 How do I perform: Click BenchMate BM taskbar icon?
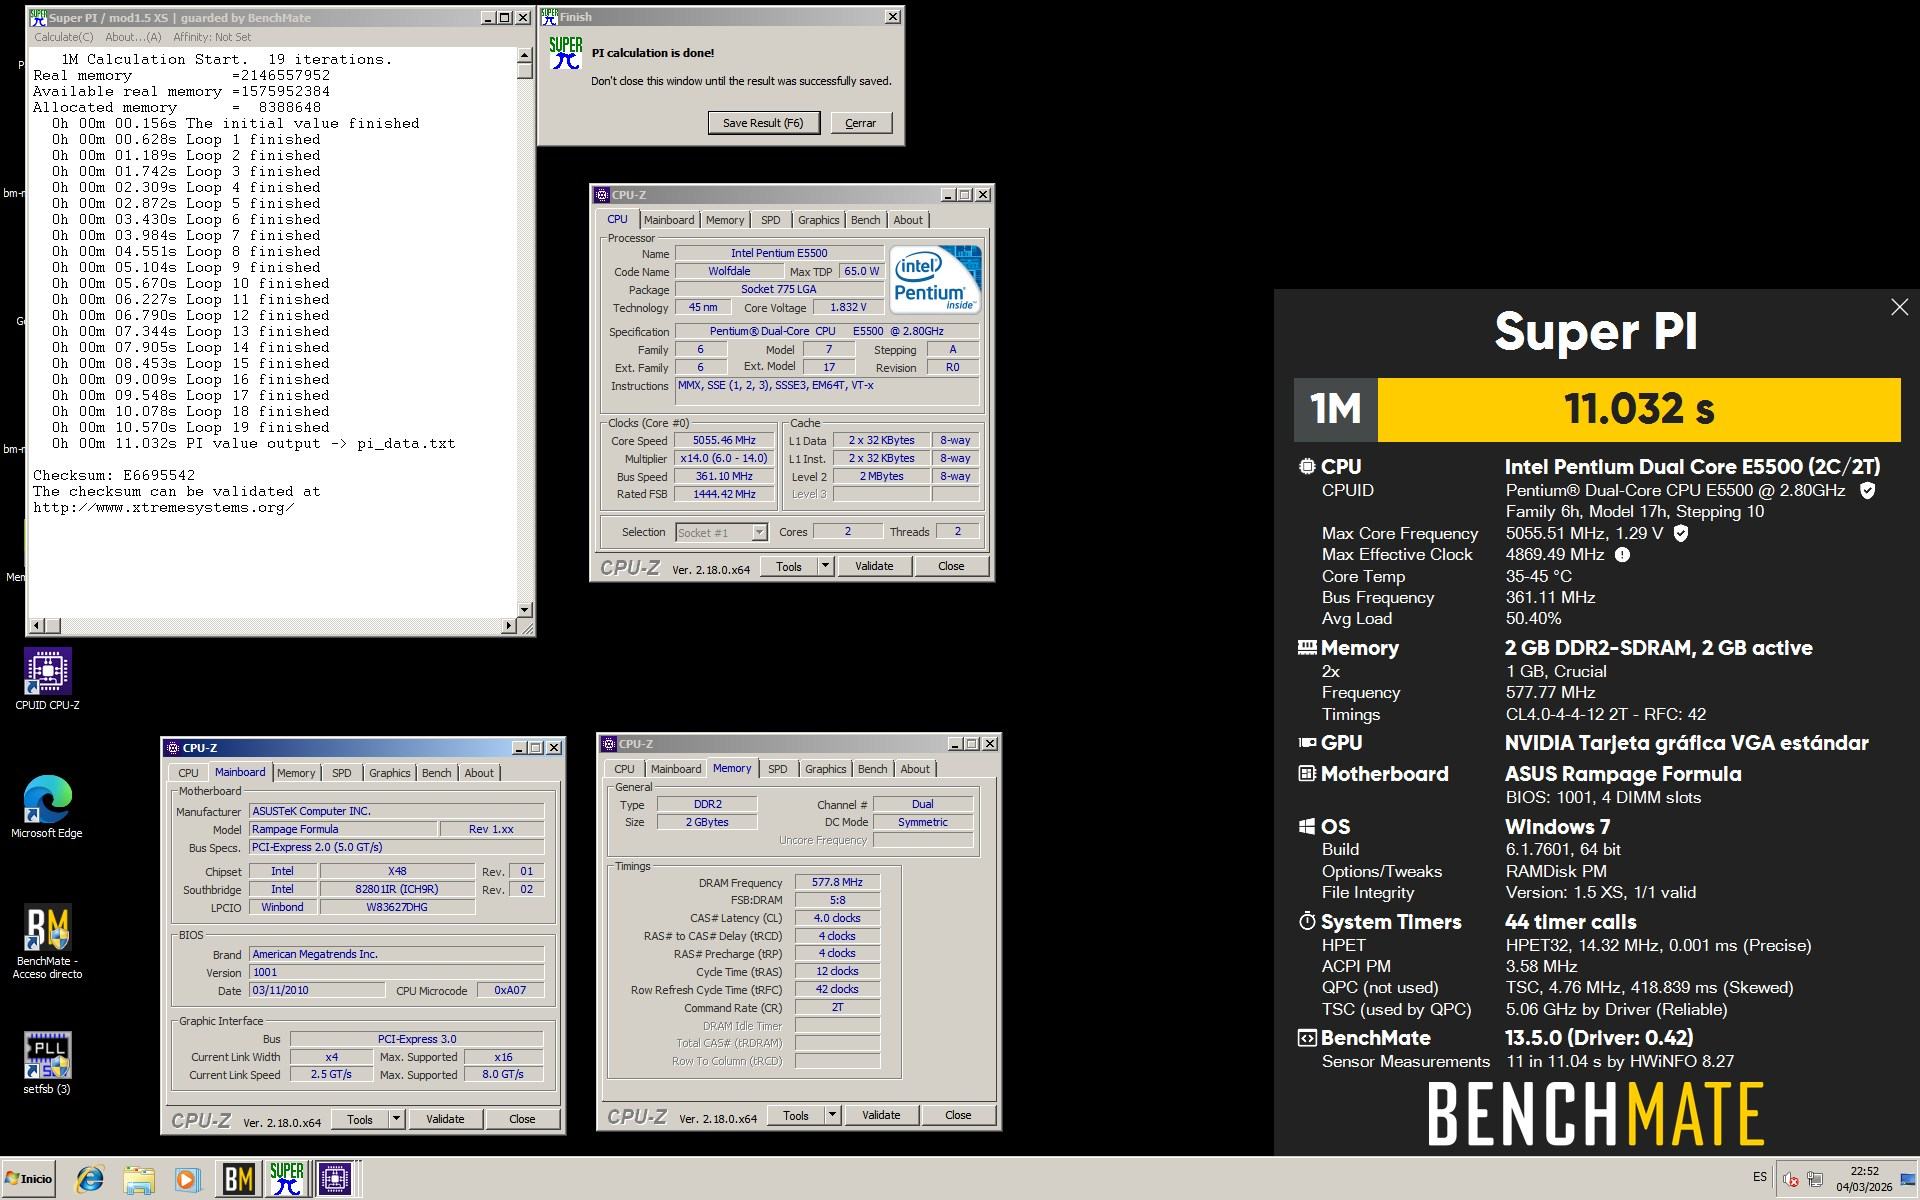tap(238, 1179)
